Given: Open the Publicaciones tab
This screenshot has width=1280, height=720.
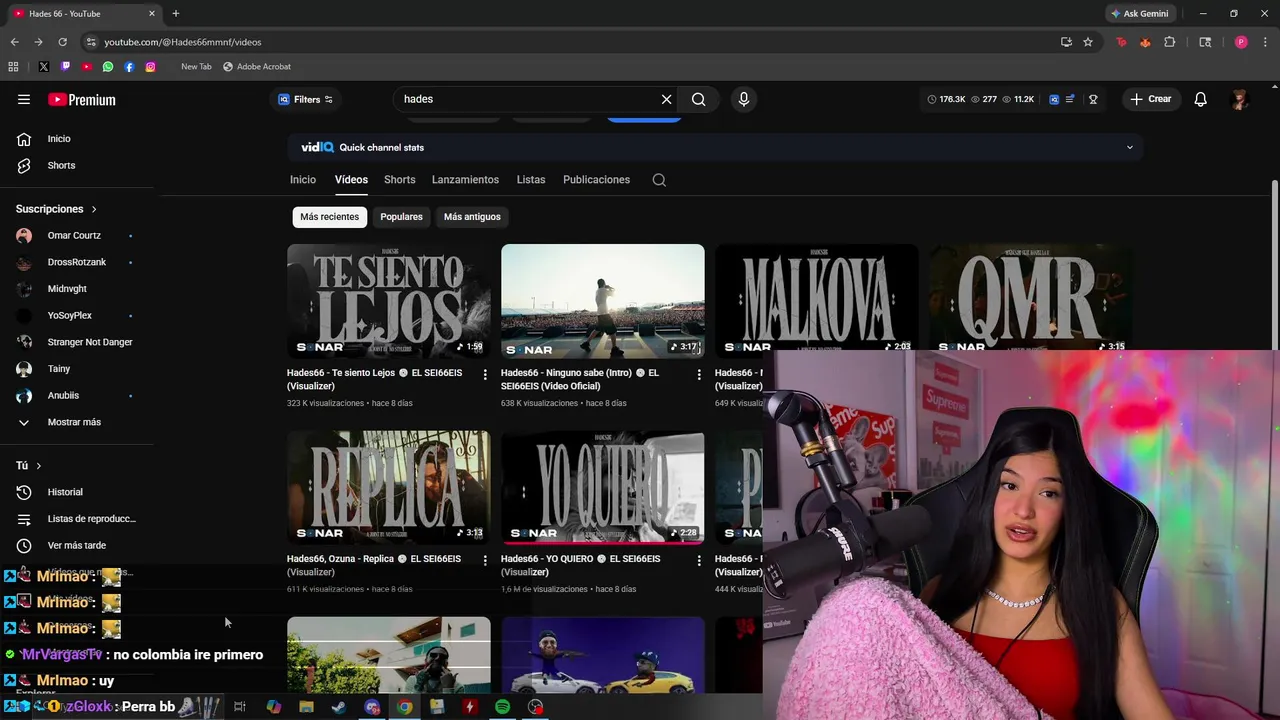Looking at the screenshot, I should coord(596,180).
